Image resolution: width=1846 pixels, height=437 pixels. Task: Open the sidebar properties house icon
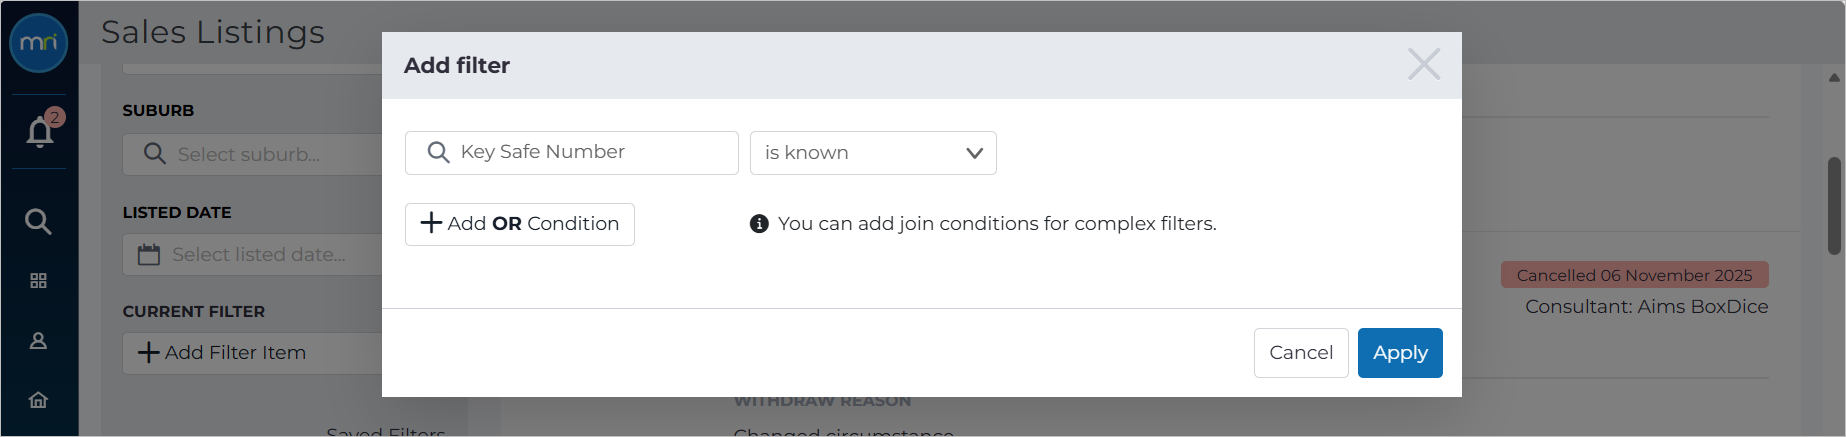[38, 400]
